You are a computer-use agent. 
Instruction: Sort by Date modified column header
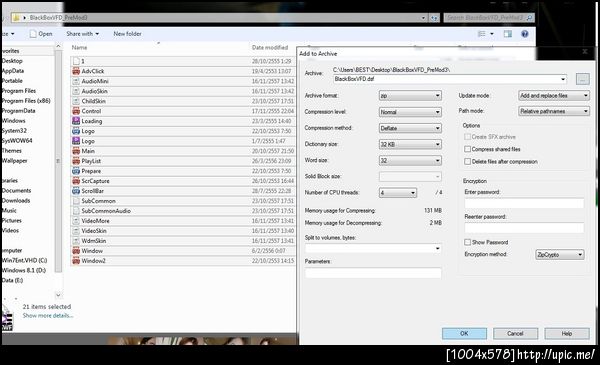click(270, 47)
